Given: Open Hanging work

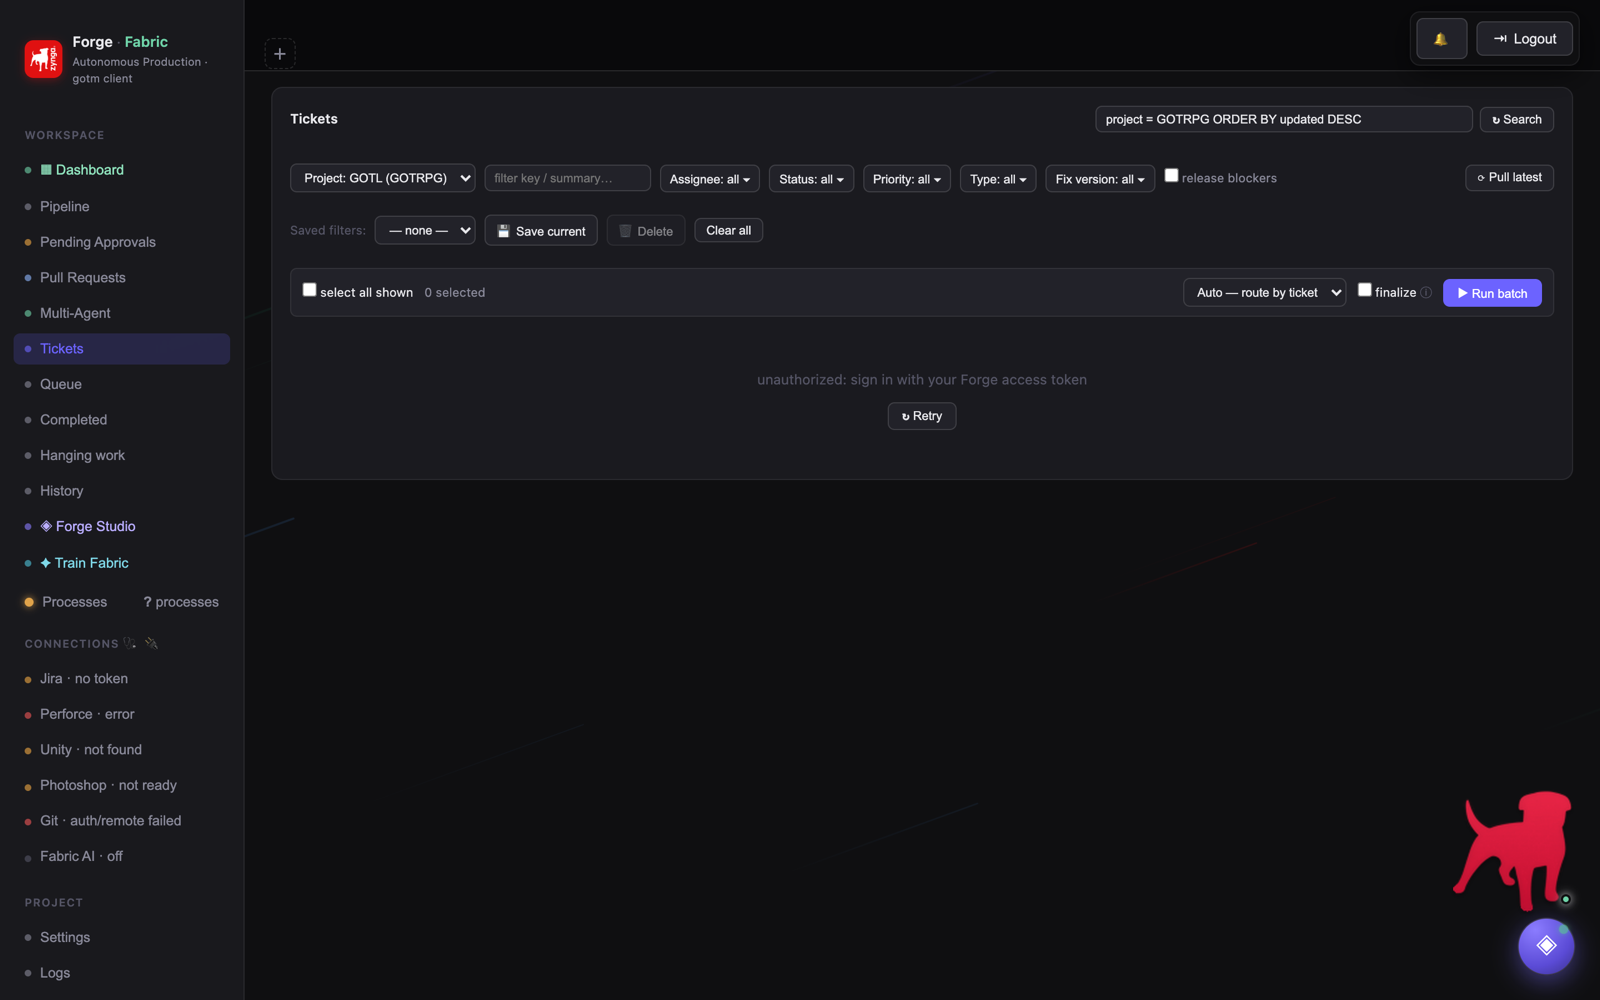Looking at the screenshot, I should (x=122, y=455).
